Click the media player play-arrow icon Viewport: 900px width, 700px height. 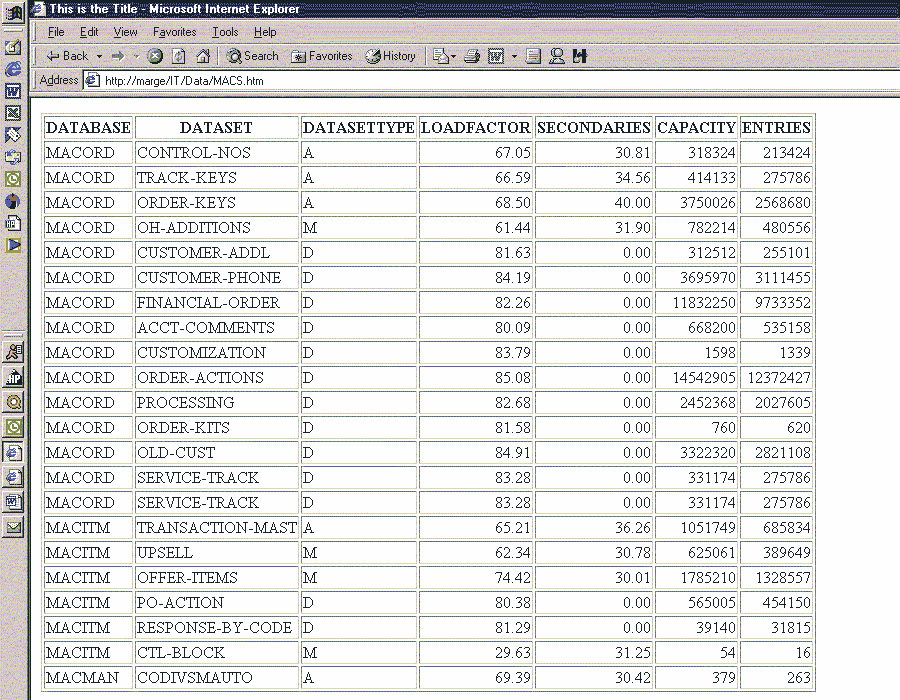(13, 246)
